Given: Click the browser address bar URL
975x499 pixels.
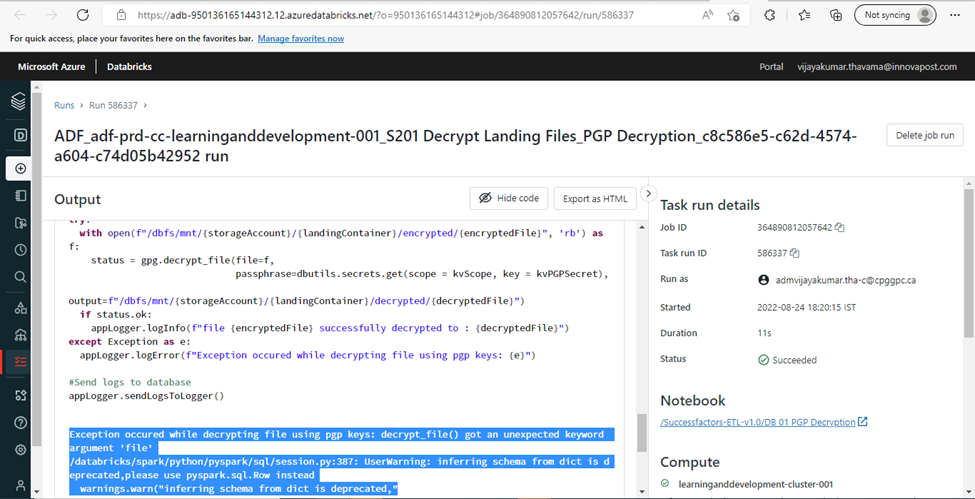Looking at the screenshot, I should click(x=385, y=15).
